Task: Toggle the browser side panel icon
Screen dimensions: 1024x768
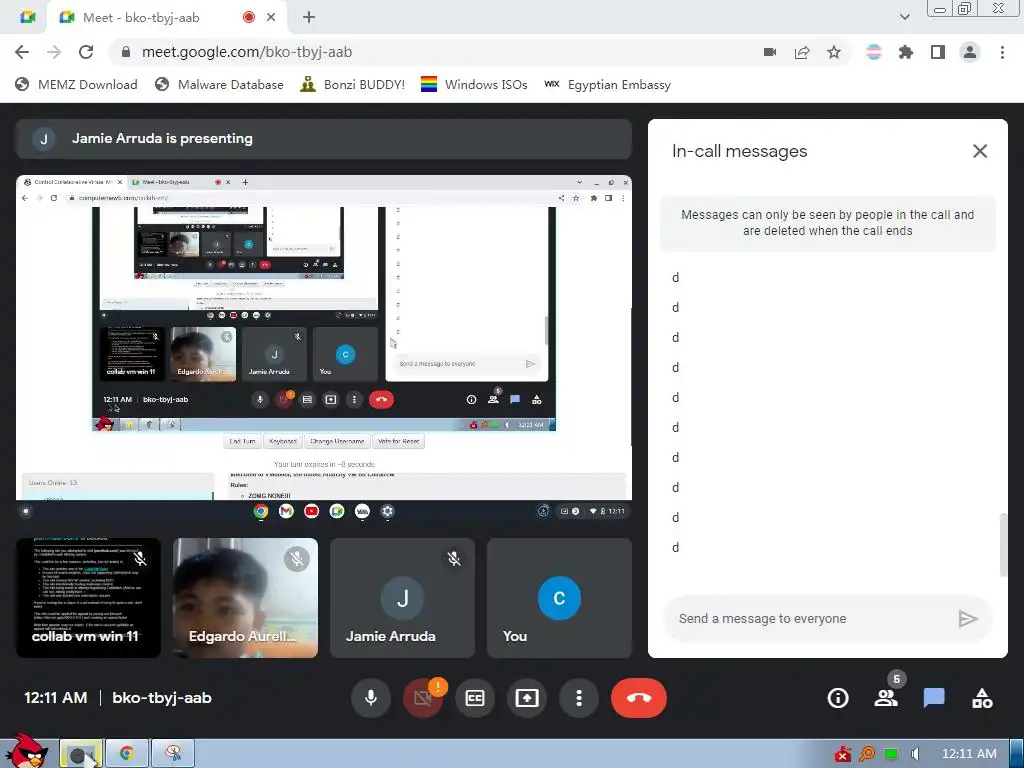Action: click(x=938, y=52)
